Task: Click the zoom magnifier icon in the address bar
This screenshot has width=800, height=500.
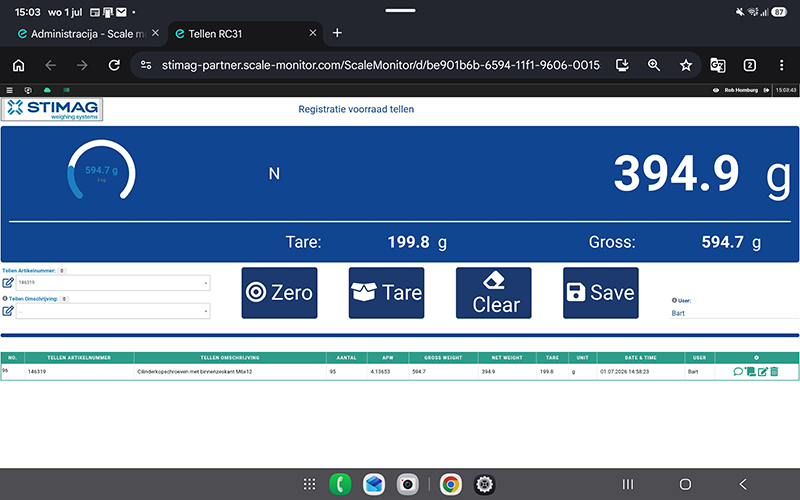Action: pyautogui.click(x=654, y=65)
